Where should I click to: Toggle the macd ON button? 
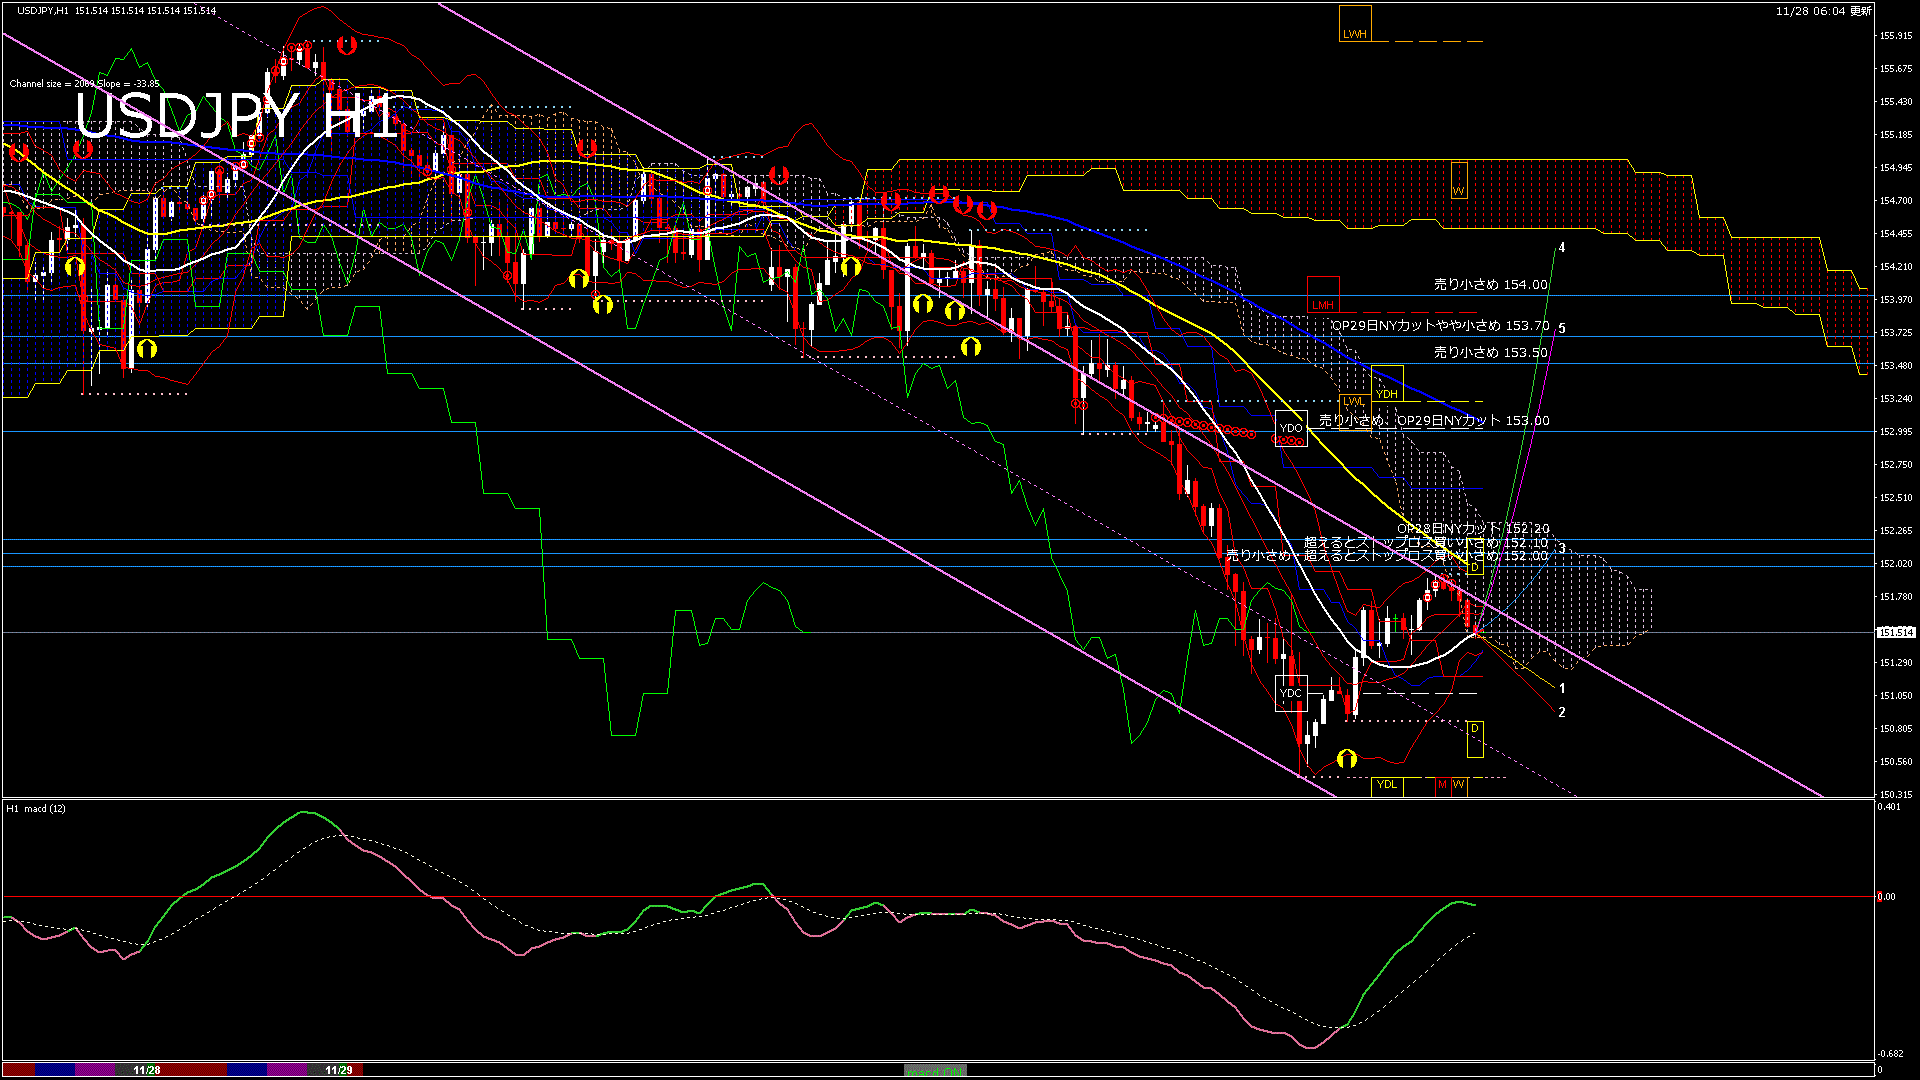pyautogui.click(x=935, y=1071)
